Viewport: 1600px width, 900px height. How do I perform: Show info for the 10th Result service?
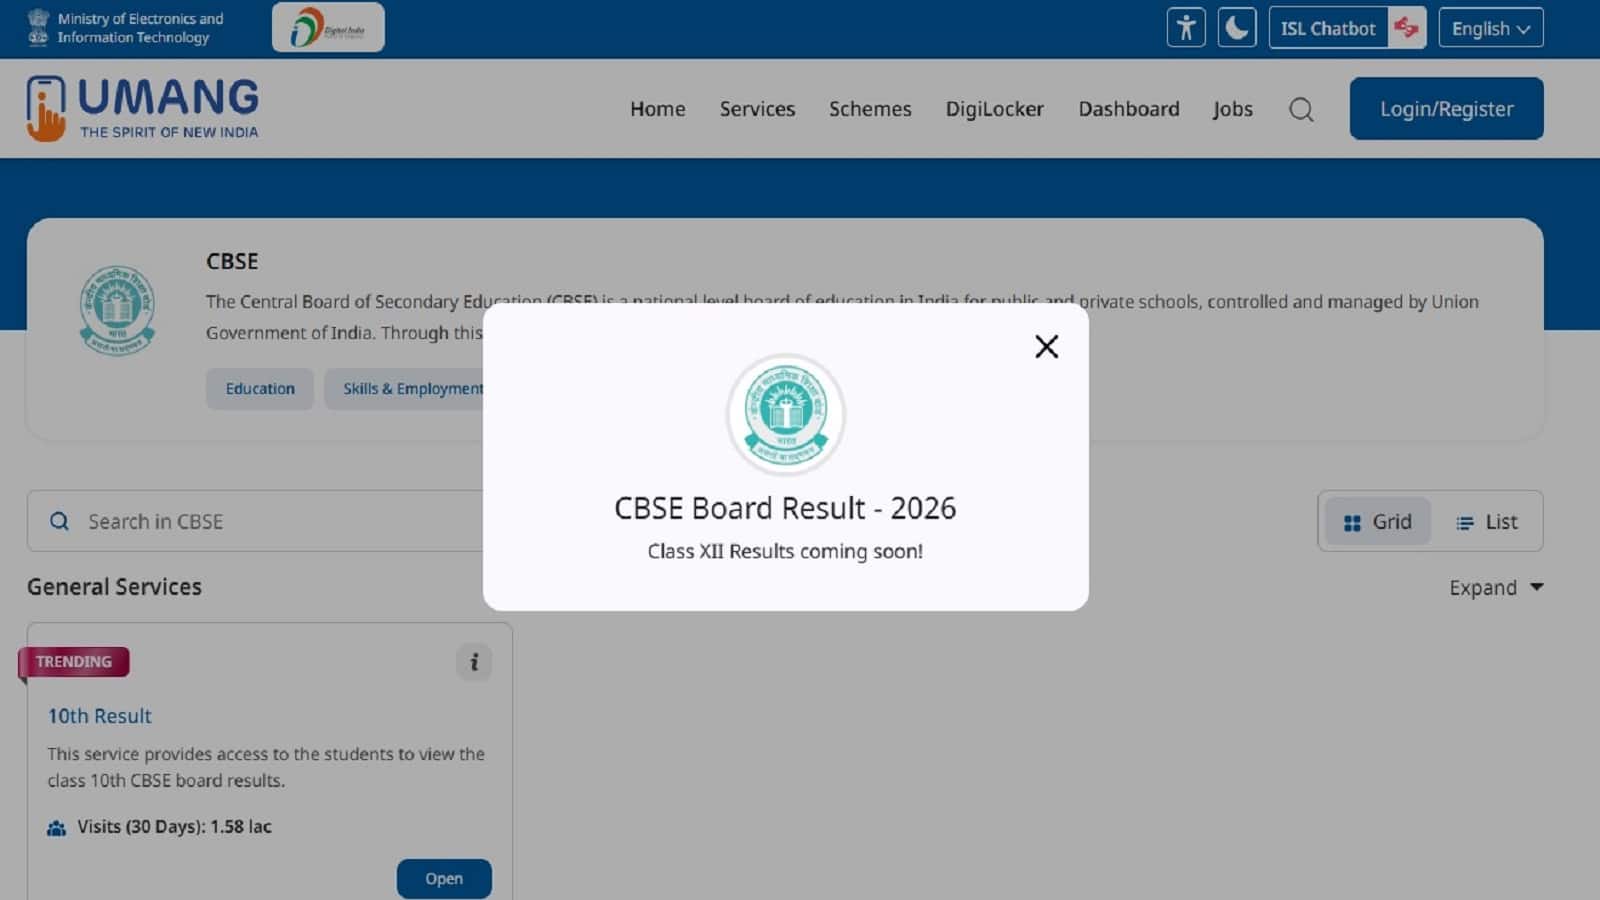pos(474,662)
